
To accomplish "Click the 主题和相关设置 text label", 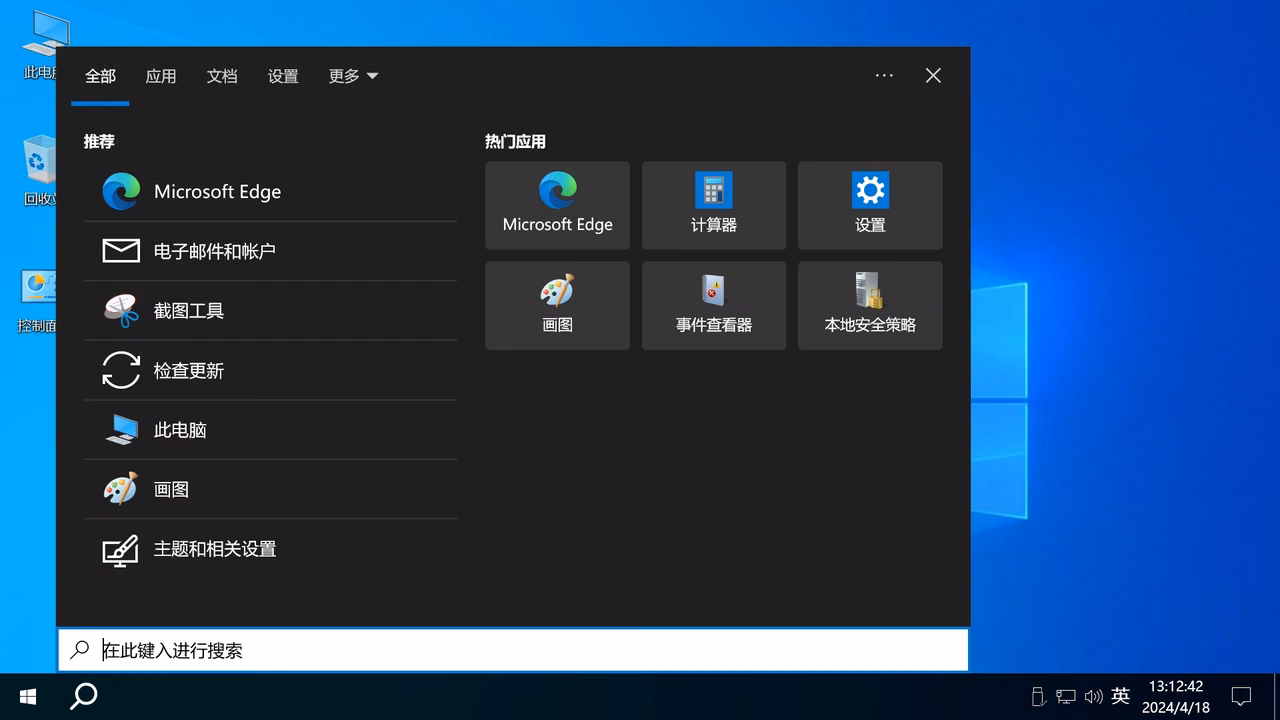I will (x=215, y=549).
